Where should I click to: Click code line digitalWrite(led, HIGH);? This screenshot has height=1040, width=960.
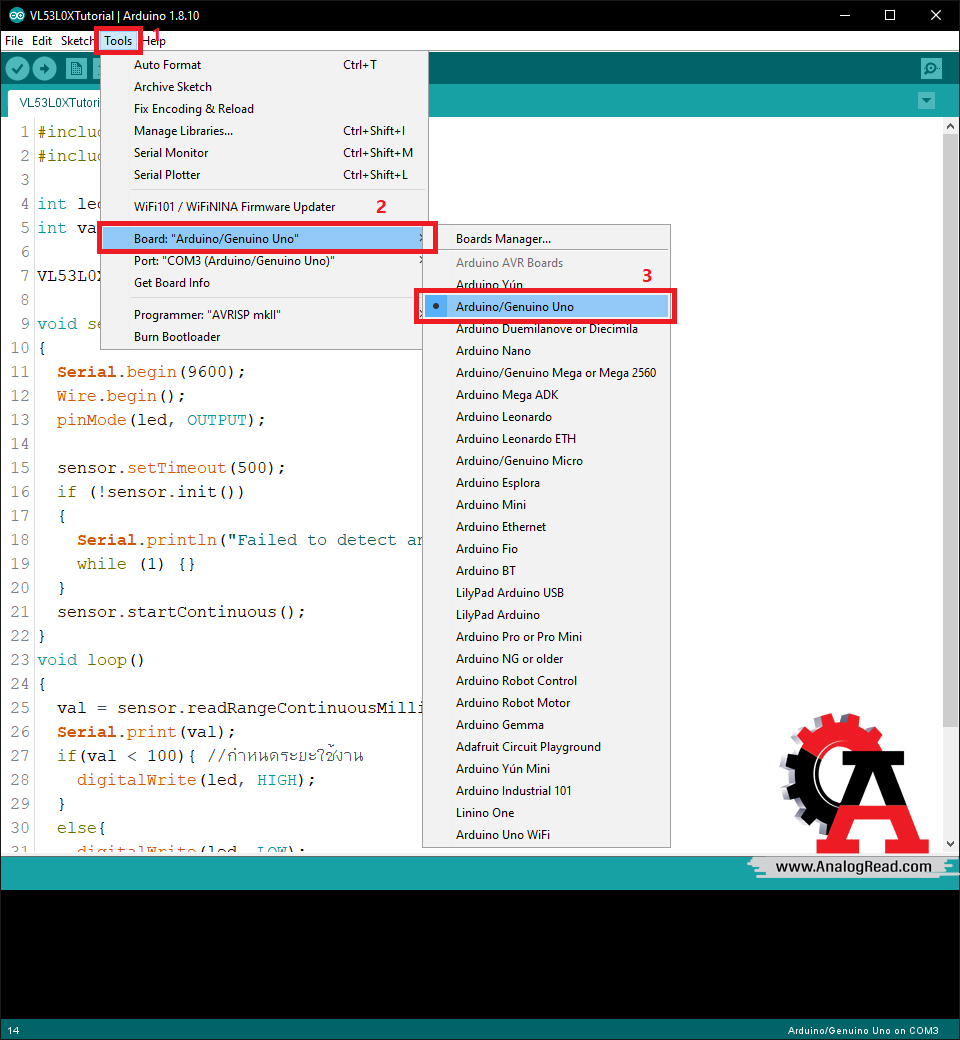tap(196, 780)
